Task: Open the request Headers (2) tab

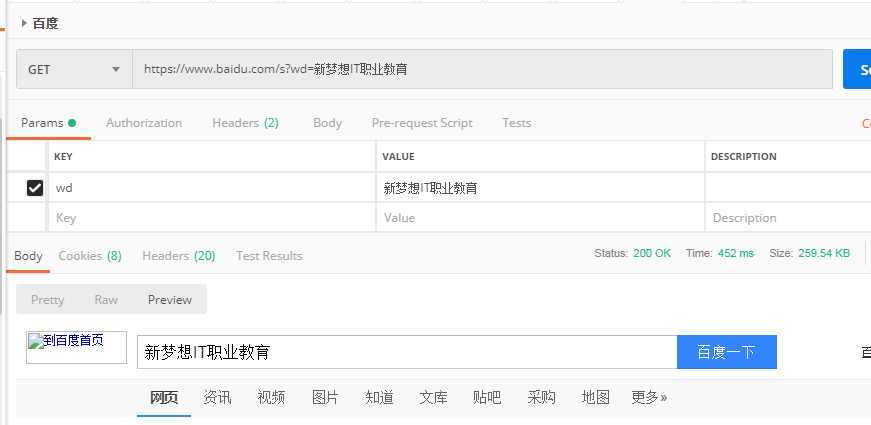Action: [x=245, y=123]
